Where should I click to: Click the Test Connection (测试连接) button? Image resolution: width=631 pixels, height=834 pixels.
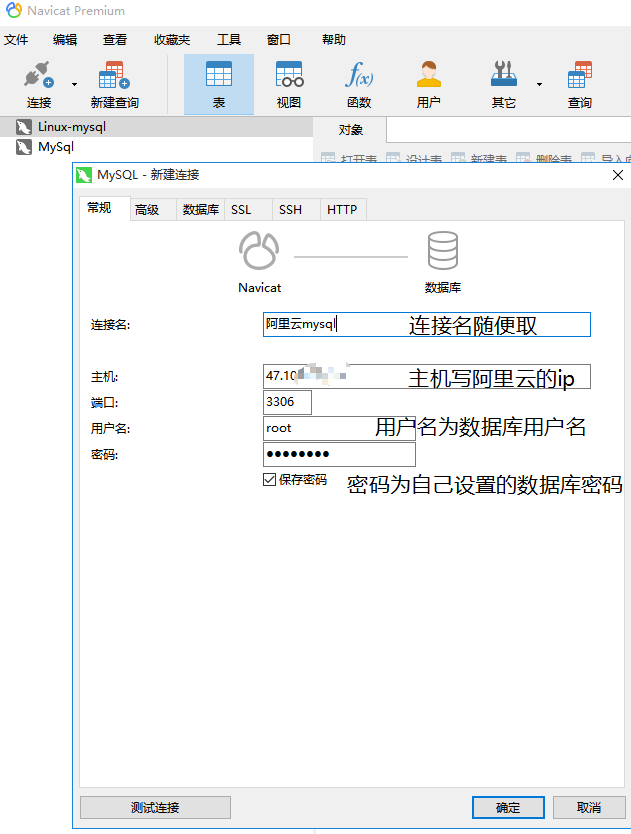pyautogui.click(x=155, y=807)
